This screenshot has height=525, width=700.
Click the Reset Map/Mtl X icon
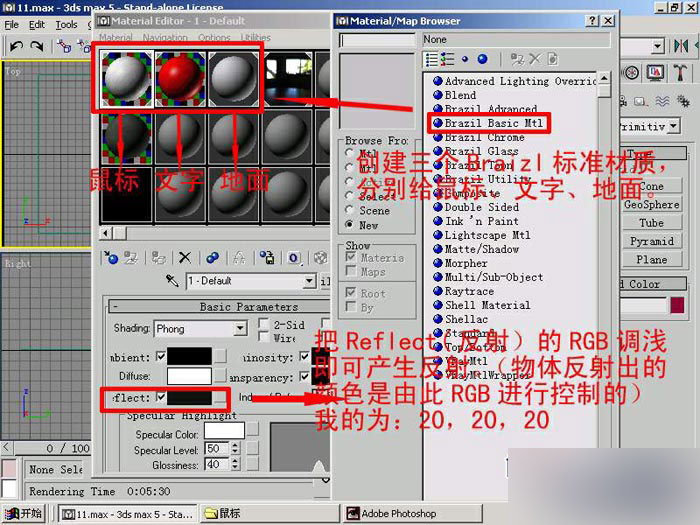point(184,258)
